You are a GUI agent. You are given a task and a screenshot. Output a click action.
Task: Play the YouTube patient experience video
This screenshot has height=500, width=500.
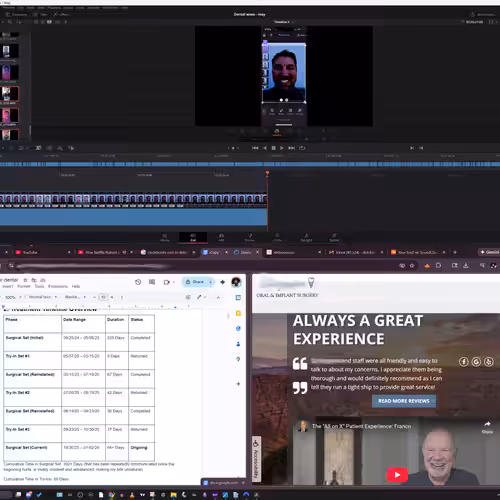397,475
